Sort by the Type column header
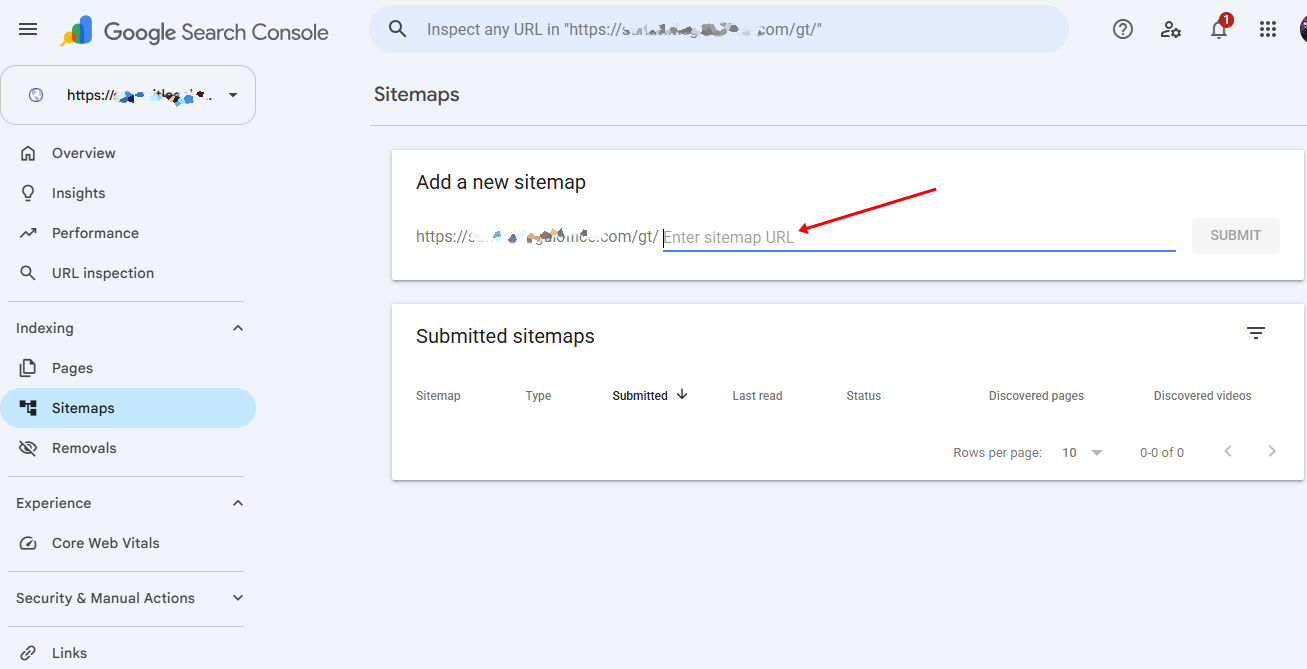This screenshot has height=669, width=1307. (538, 396)
